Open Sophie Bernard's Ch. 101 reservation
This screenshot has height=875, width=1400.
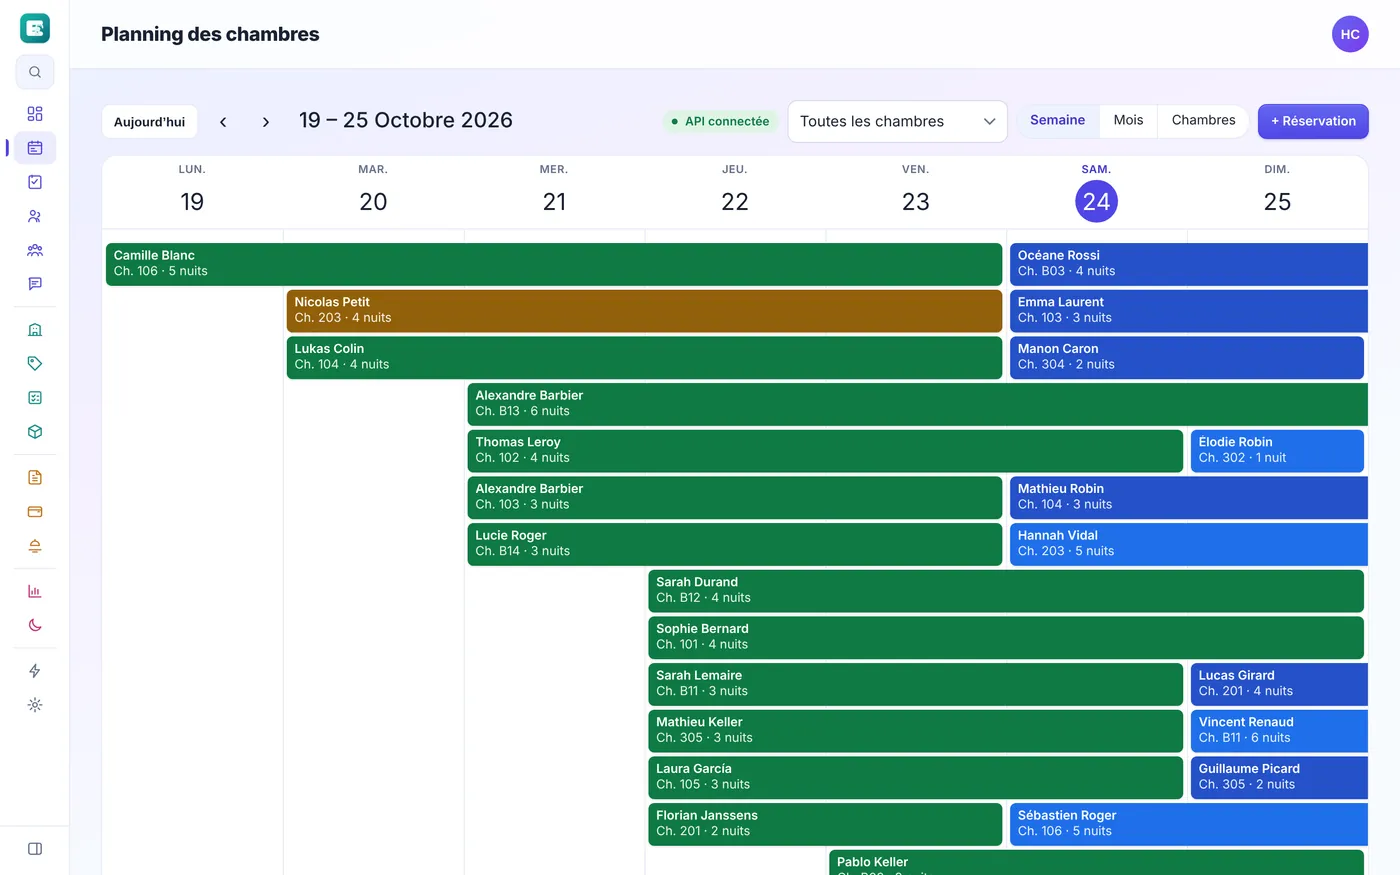[1006, 638]
